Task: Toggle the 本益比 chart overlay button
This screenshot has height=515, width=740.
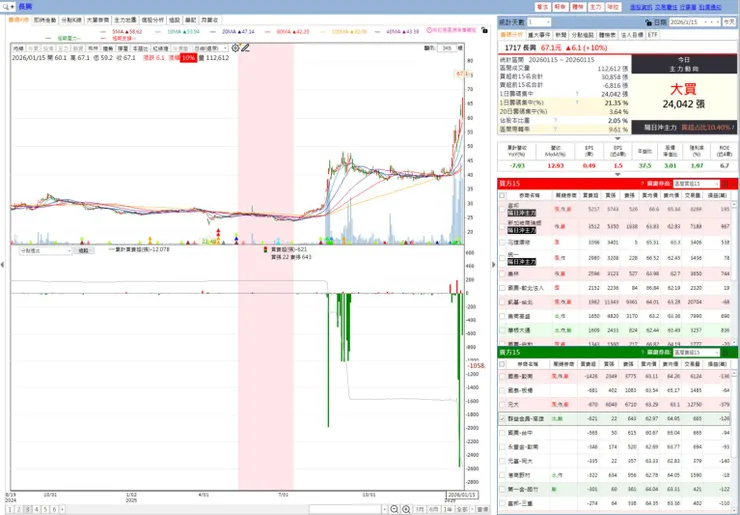Action: (140, 48)
